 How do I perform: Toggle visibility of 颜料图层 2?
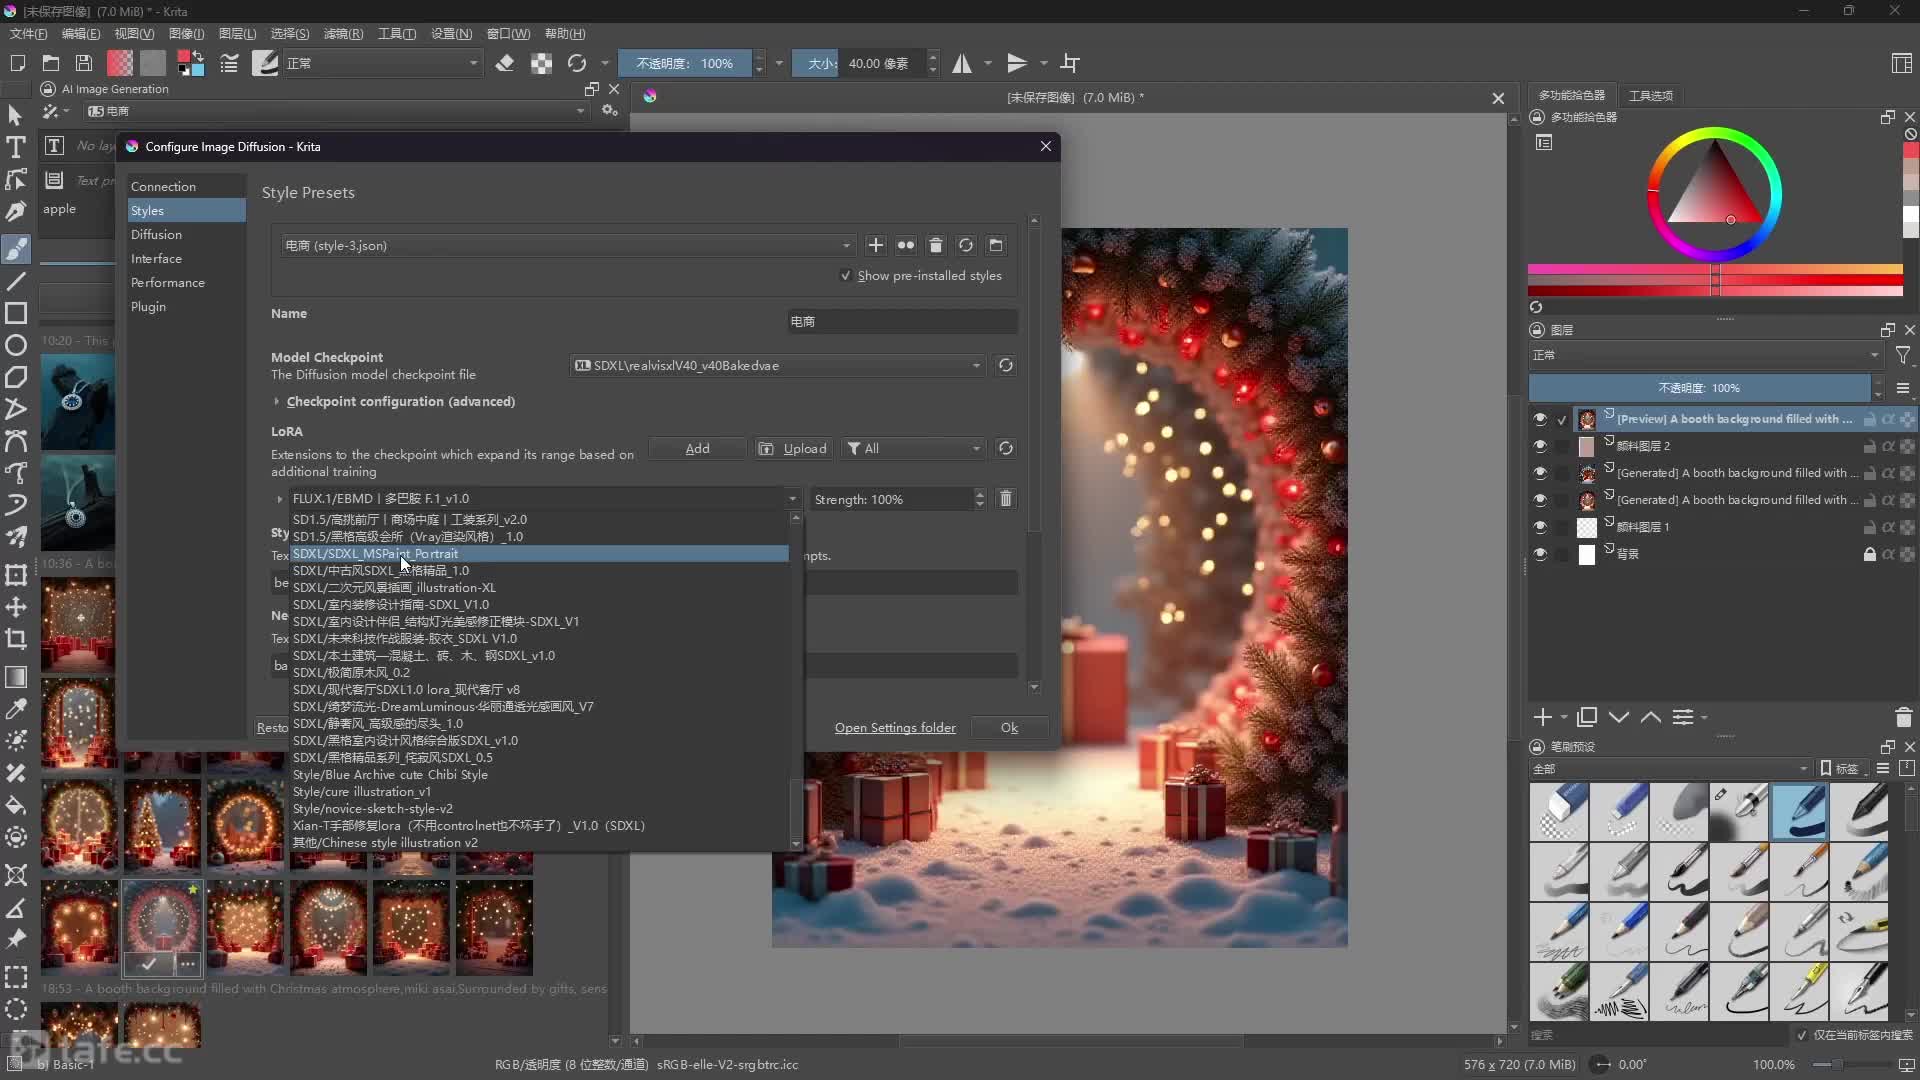tap(1540, 446)
